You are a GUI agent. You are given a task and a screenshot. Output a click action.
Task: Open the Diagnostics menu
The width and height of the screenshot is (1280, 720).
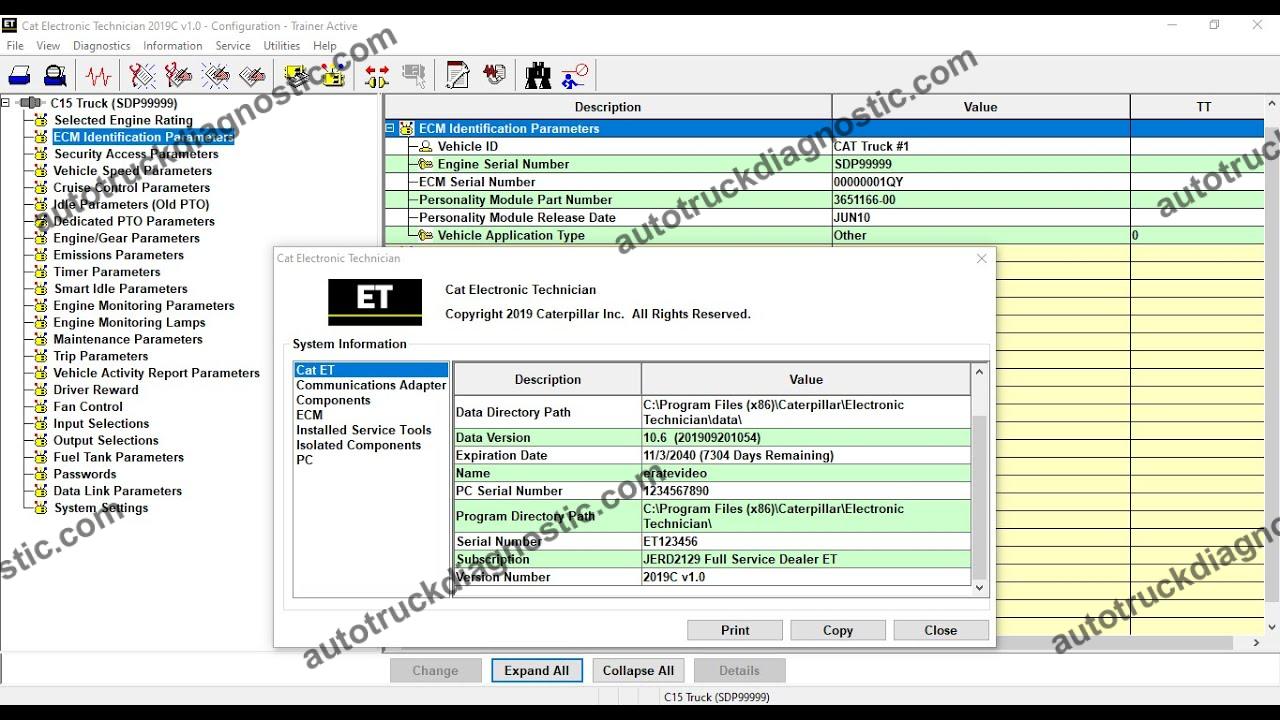[101, 46]
